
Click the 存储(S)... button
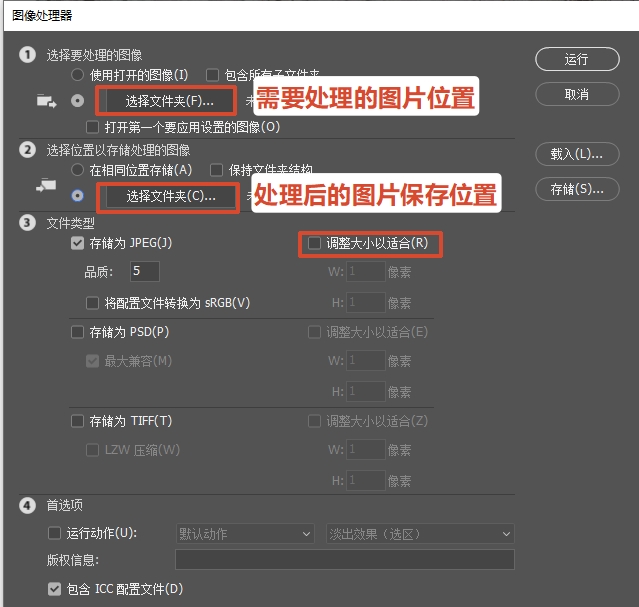[x=577, y=189]
